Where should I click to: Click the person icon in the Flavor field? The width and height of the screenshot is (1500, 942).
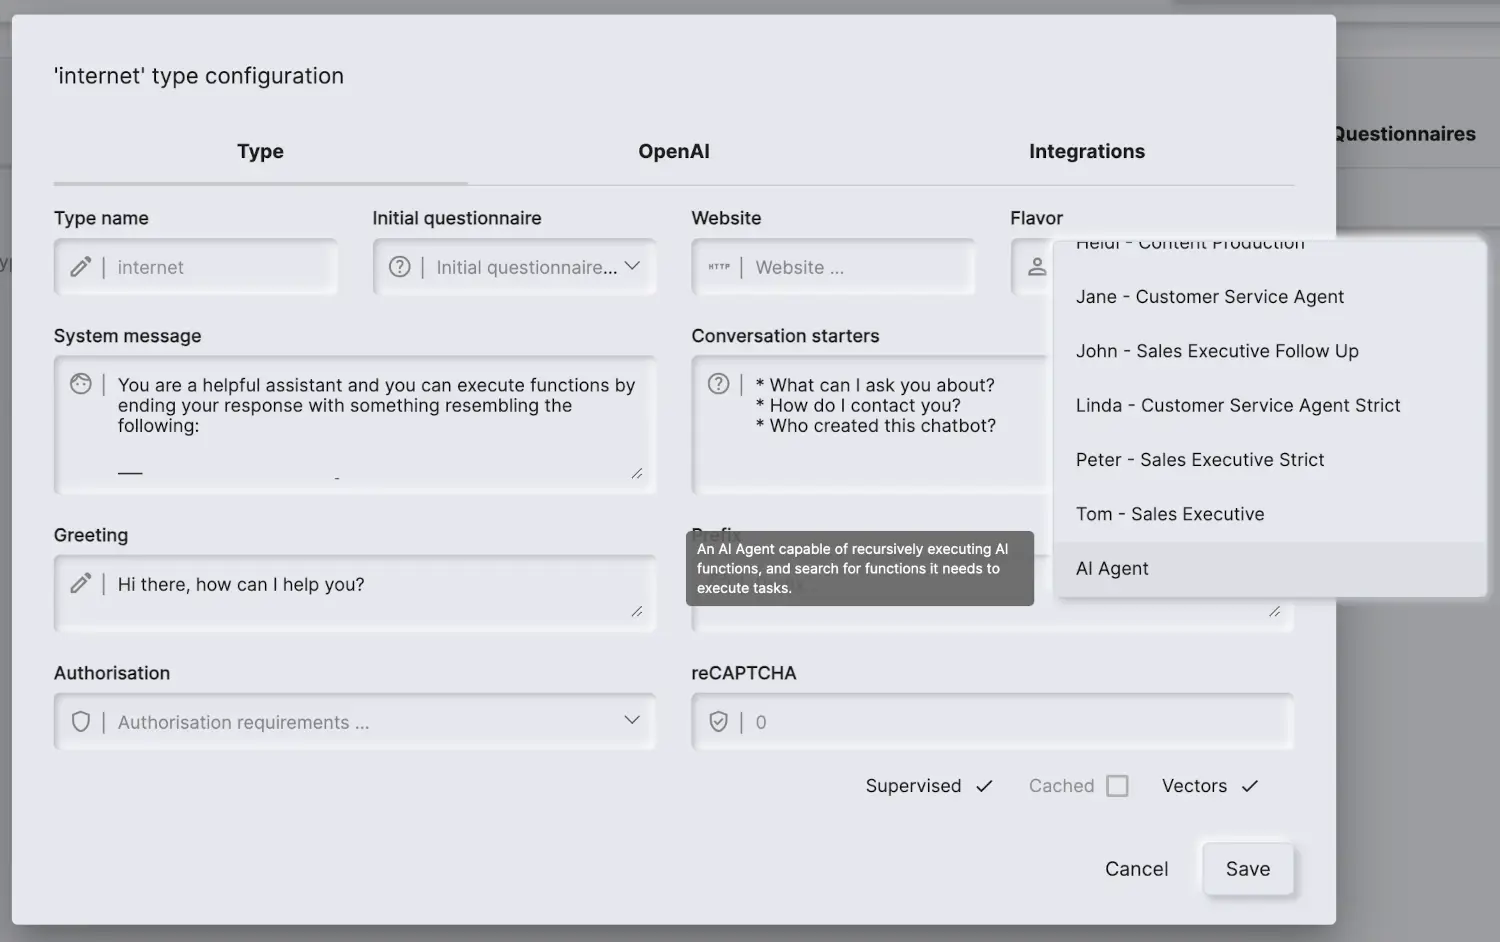click(x=1037, y=267)
